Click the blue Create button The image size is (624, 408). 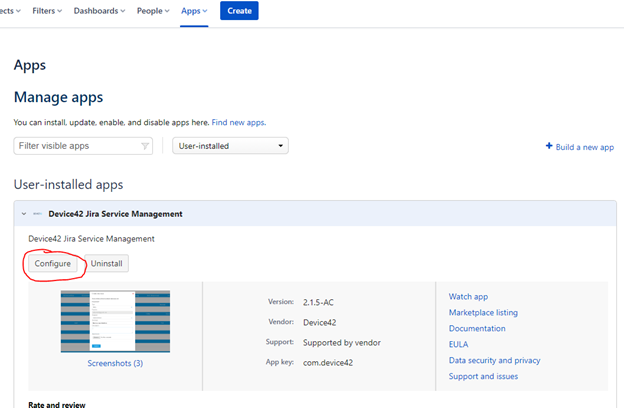[x=239, y=11]
